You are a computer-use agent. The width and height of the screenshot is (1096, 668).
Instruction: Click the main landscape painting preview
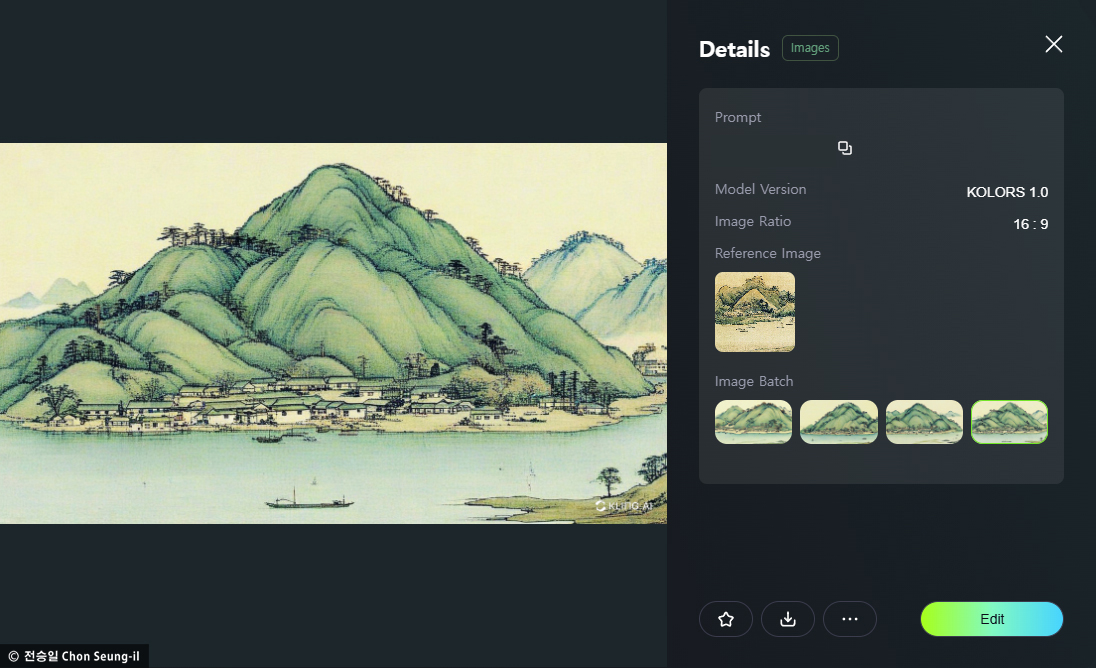[333, 333]
